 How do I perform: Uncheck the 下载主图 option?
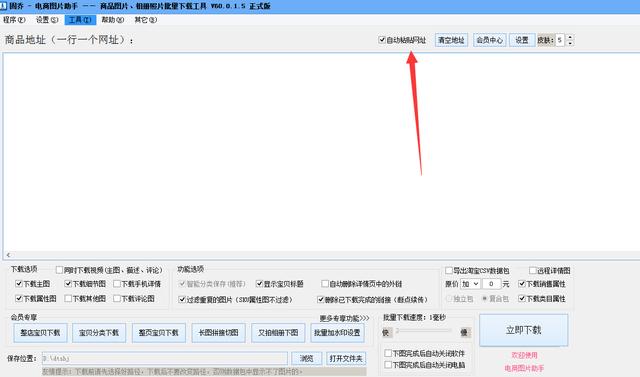pyautogui.click(x=19, y=284)
